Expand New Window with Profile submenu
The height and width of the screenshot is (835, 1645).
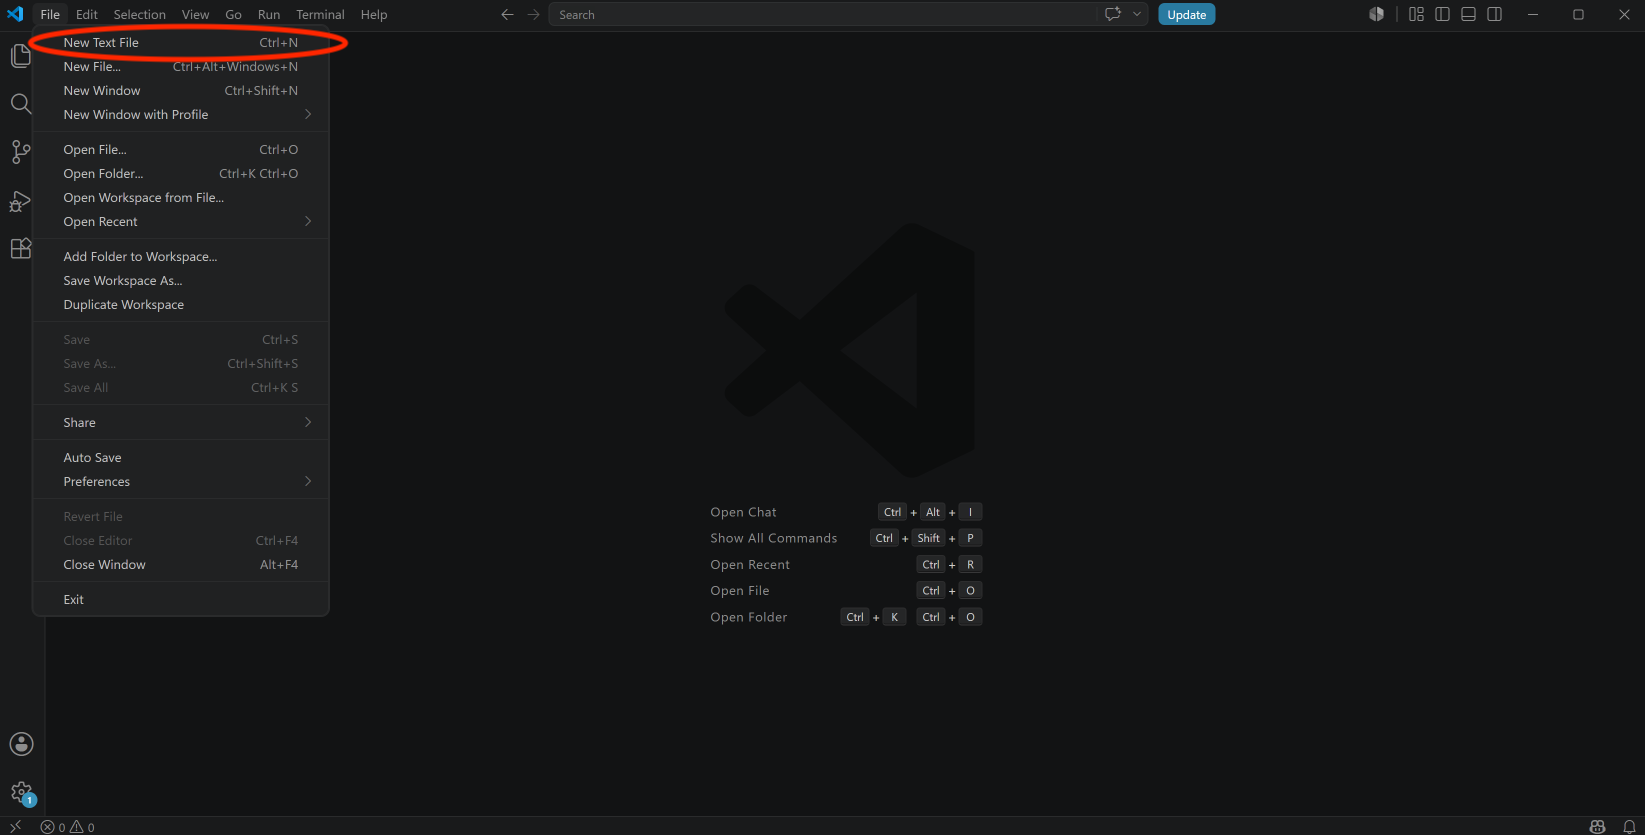click(x=181, y=115)
